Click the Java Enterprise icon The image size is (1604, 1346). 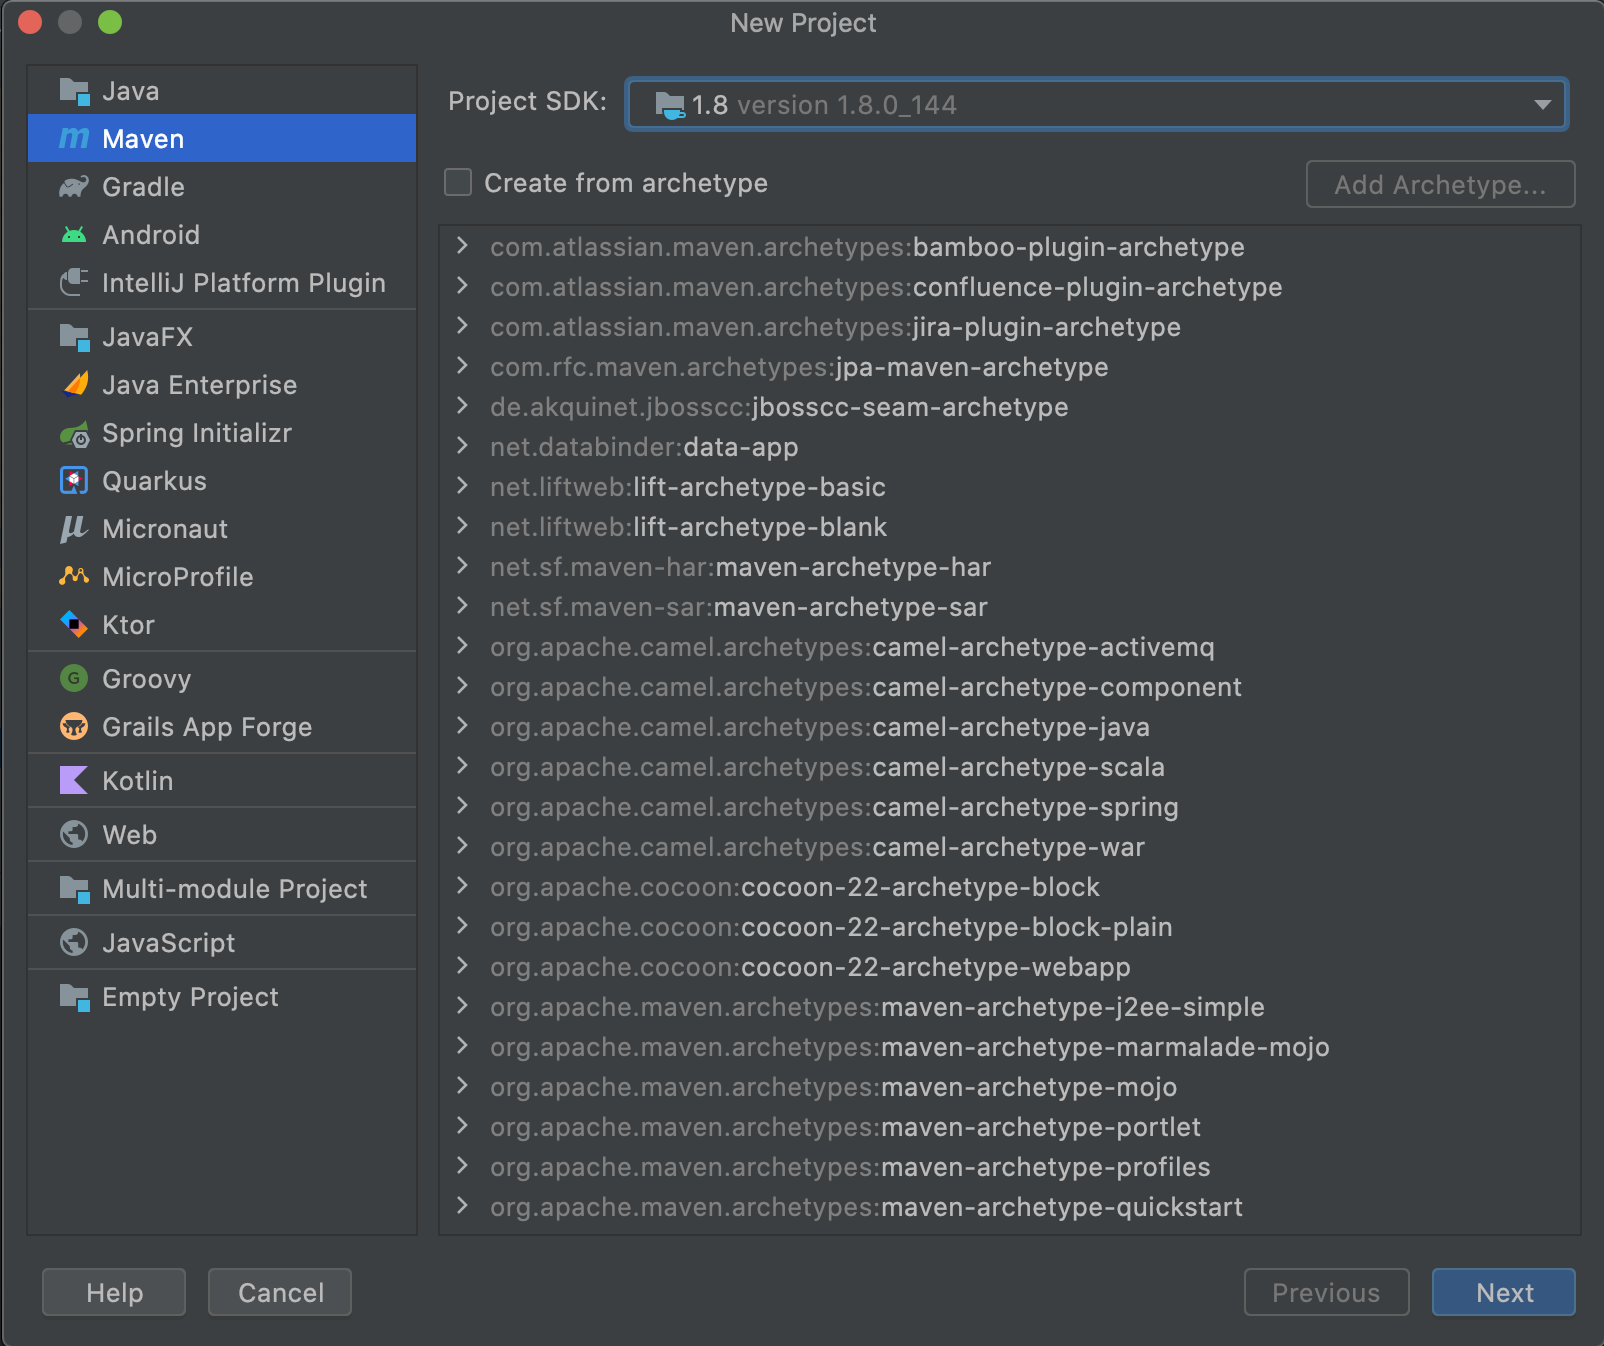(x=74, y=385)
